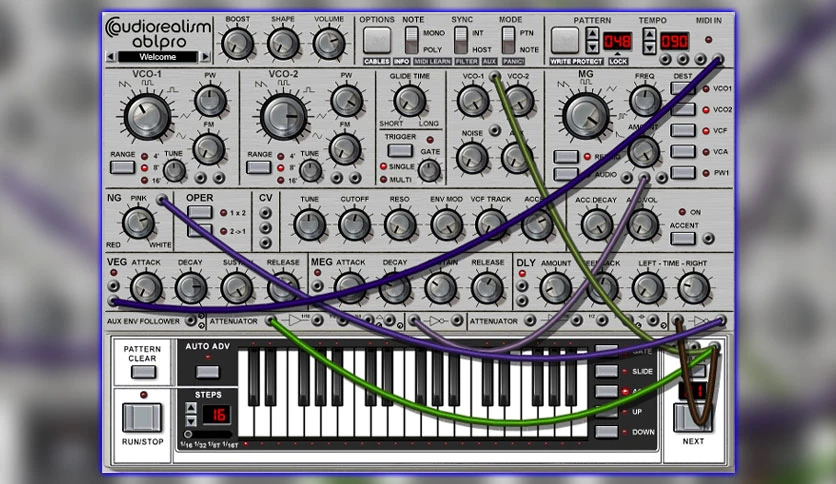
Task: Decrease TEMPO with down arrow
Action: (x=649, y=48)
